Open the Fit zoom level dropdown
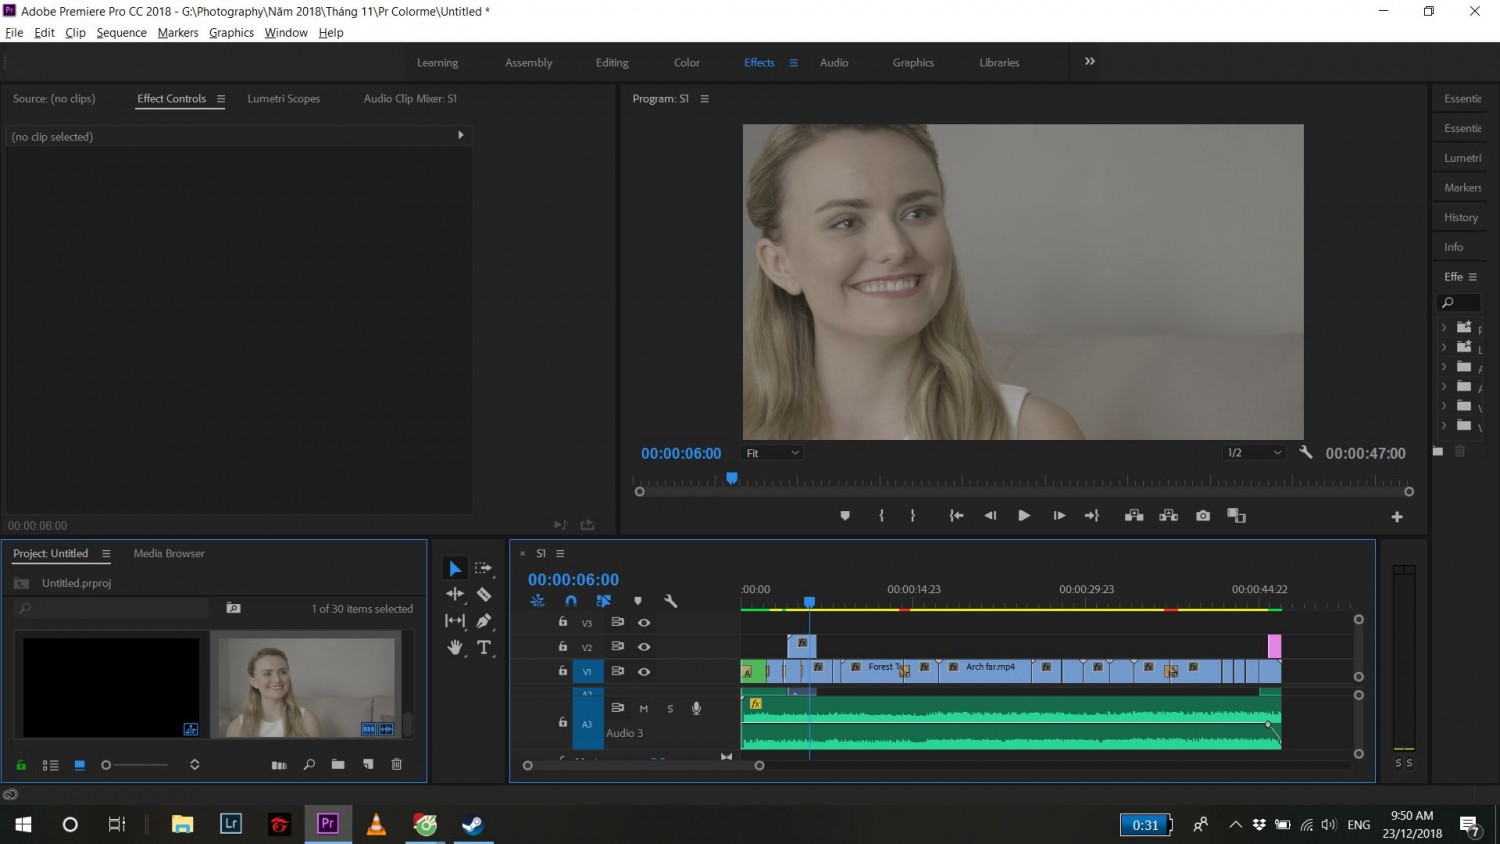 (x=773, y=453)
